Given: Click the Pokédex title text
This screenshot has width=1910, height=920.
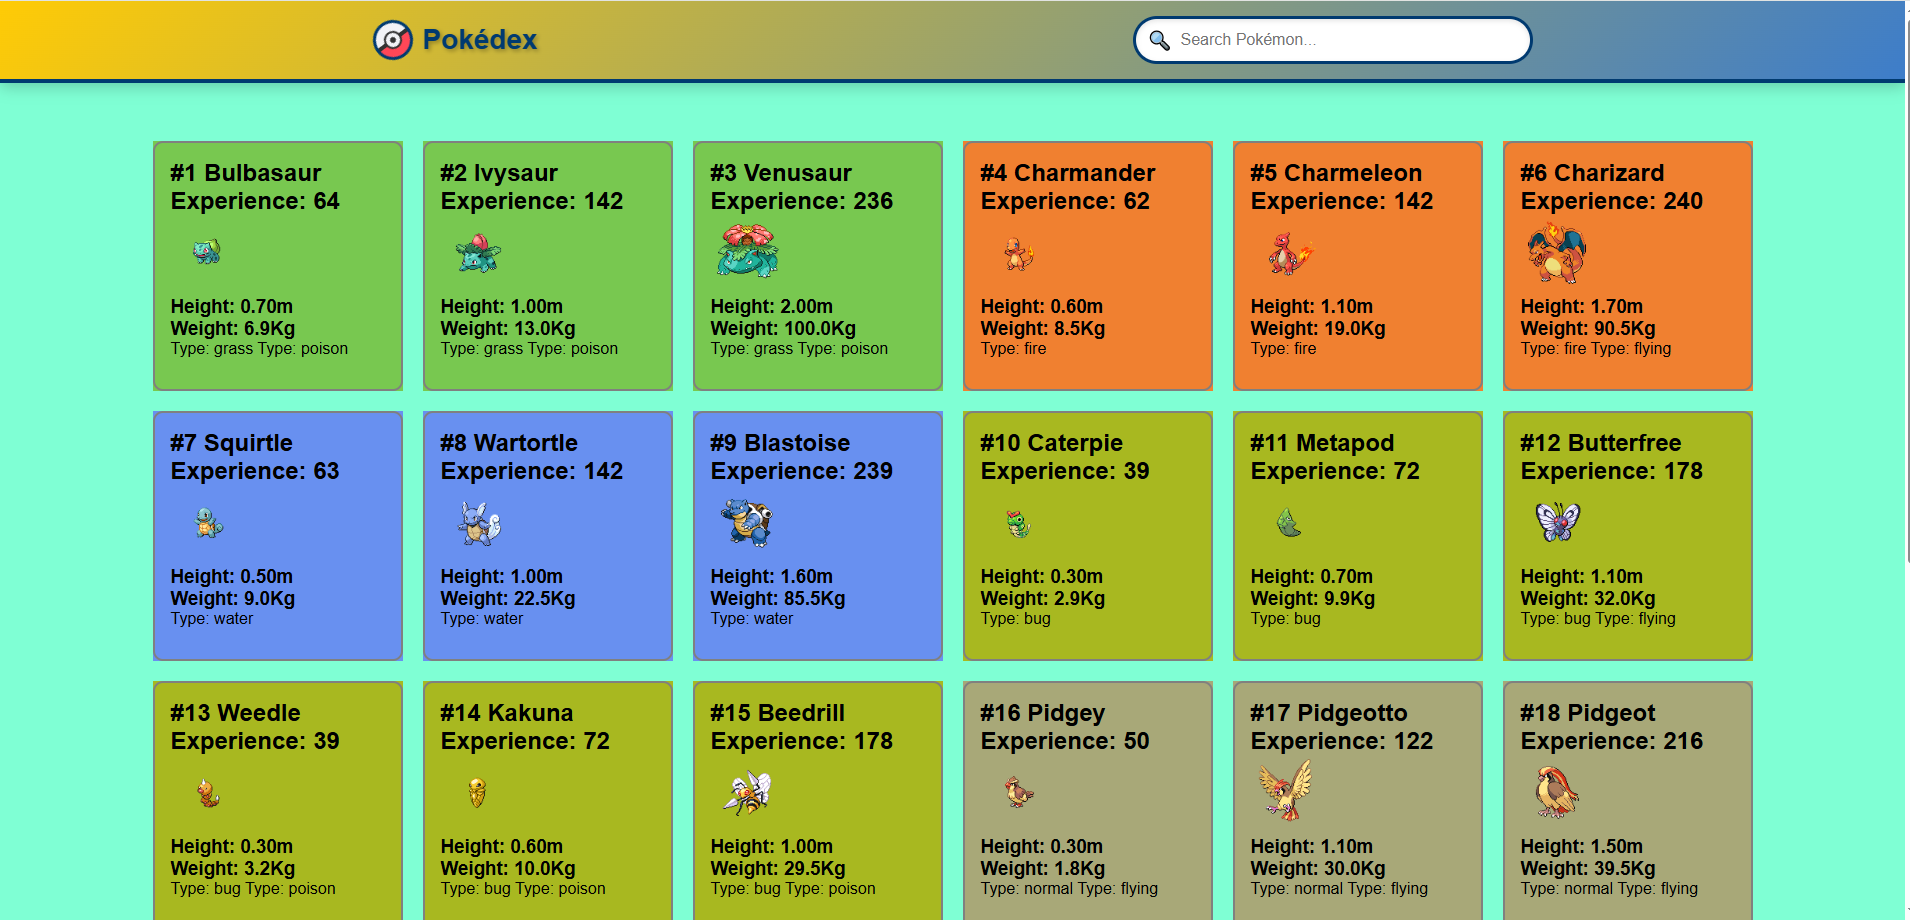Looking at the screenshot, I should tap(480, 40).
